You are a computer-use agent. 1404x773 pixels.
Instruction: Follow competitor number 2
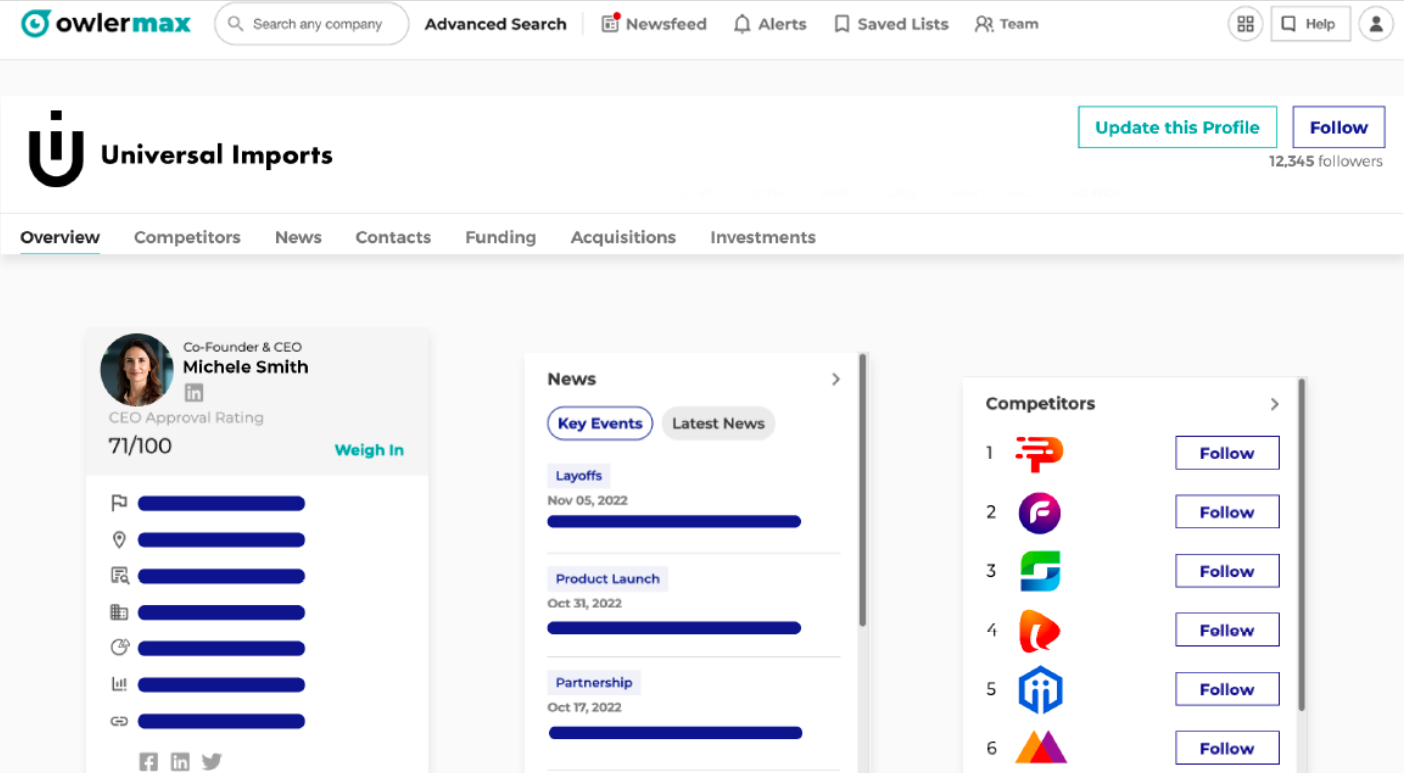point(1227,512)
